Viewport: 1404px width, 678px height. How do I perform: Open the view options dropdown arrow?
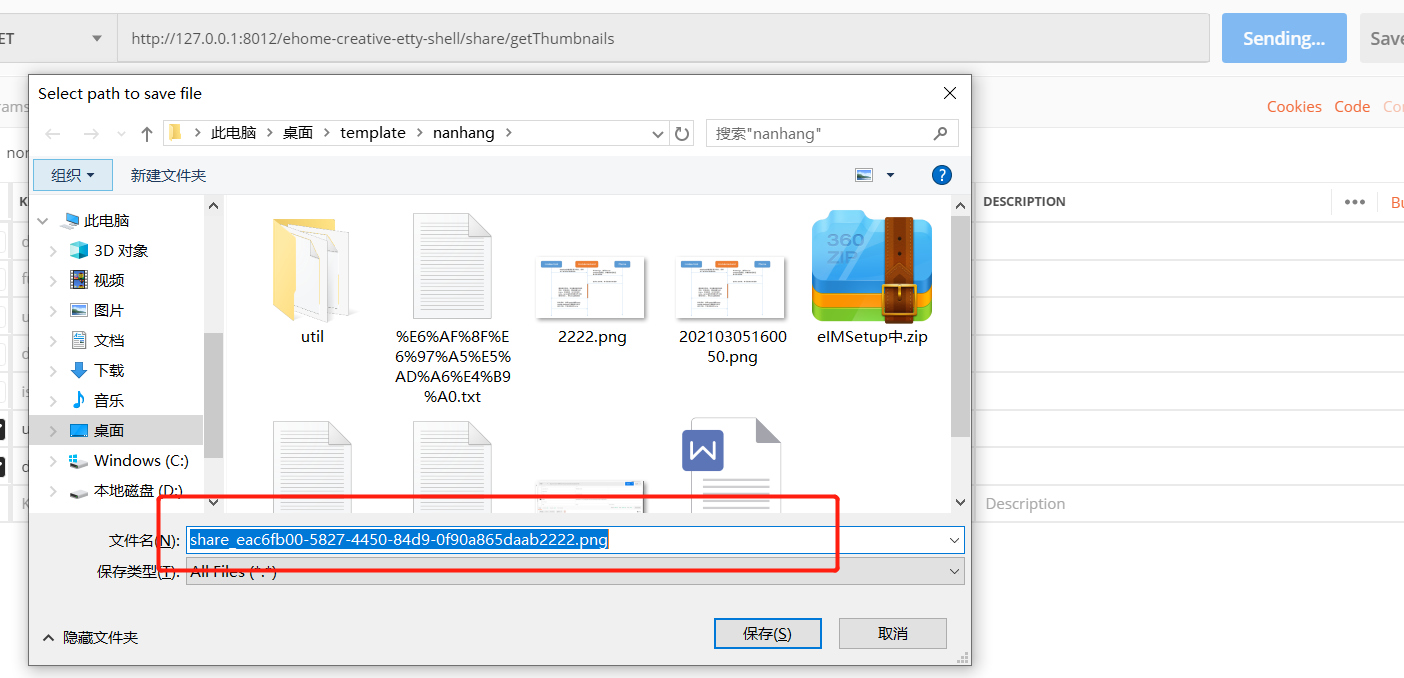coord(890,175)
